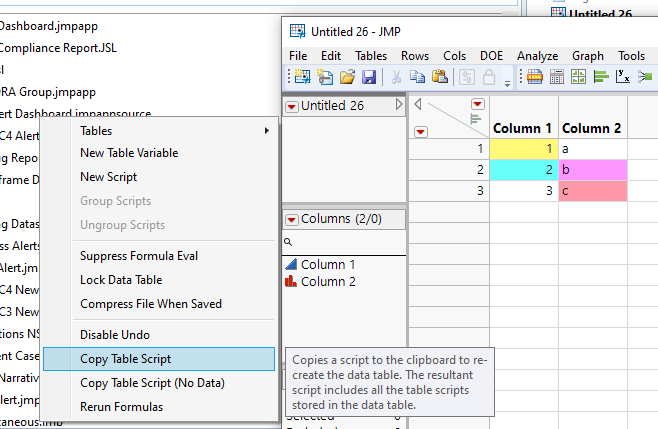
Task: Click the Copy toolbar icon
Action: tap(417, 77)
